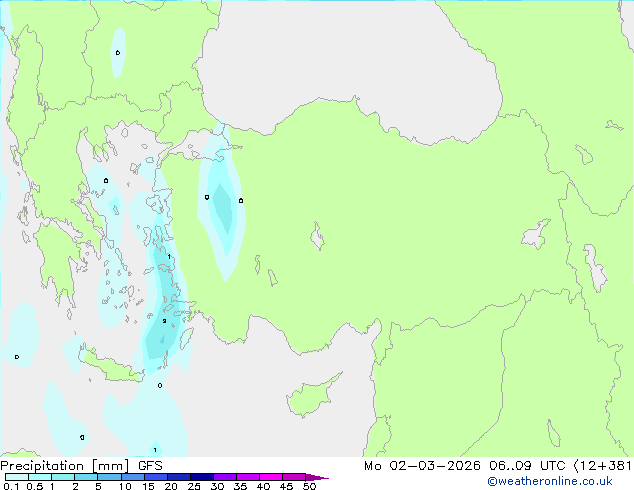
Task: Click the 5–10 mm legend color swatch
Action: 109,477
